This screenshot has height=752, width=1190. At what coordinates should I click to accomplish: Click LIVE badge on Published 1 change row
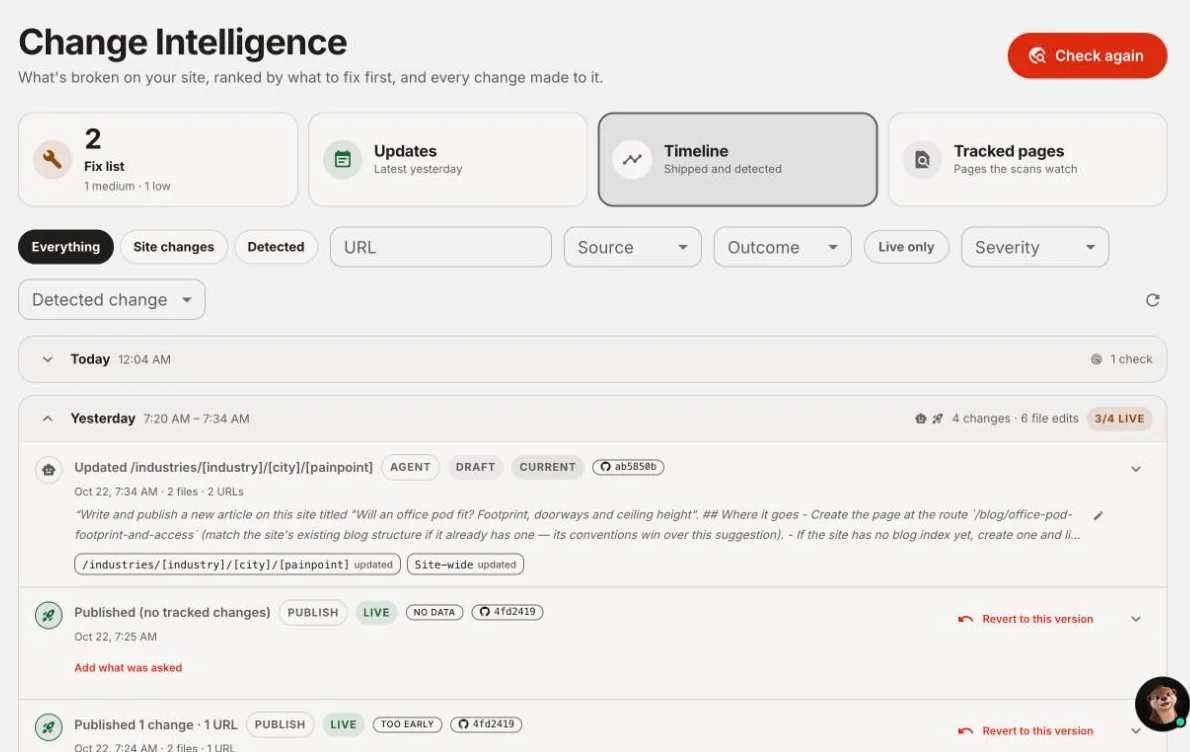pyautogui.click(x=343, y=725)
